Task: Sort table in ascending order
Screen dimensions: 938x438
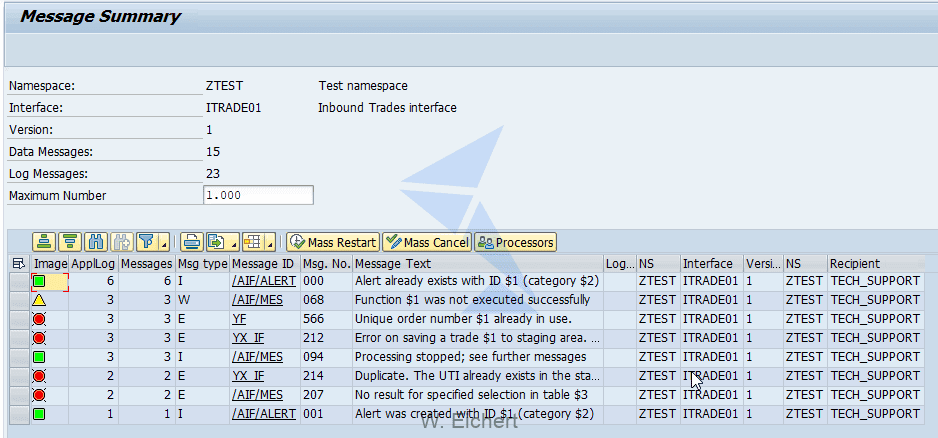Action: [45, 242]
